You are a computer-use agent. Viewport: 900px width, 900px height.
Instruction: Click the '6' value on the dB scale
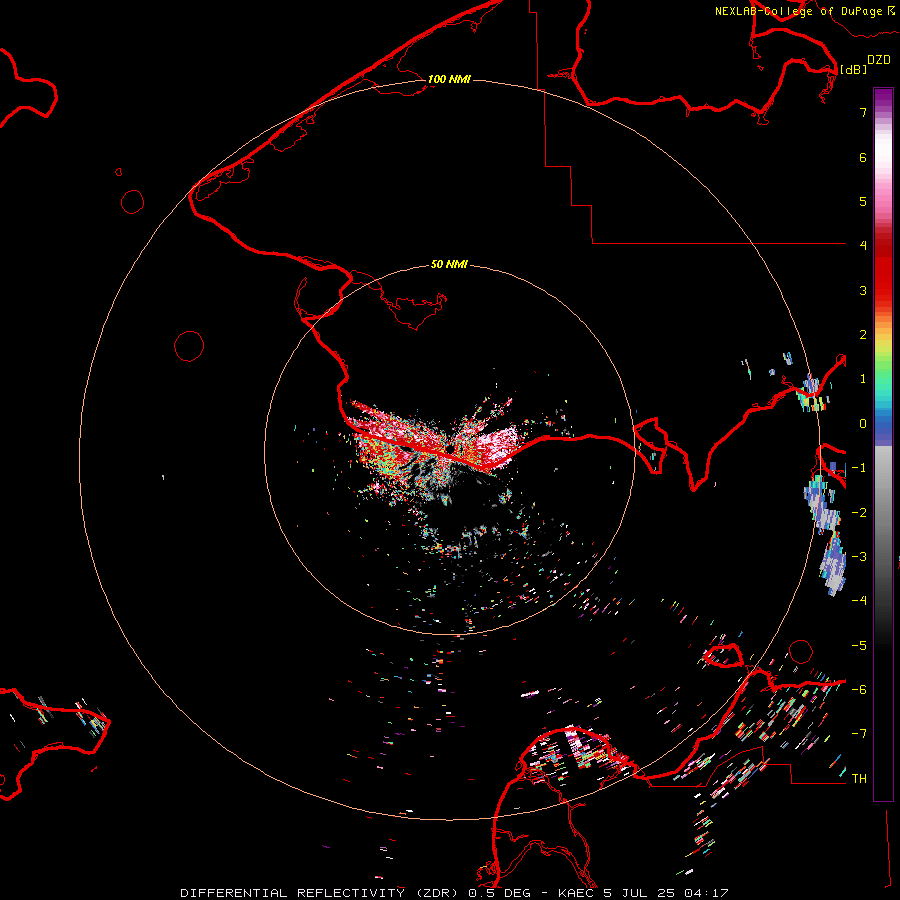pyautogui.click(x=863, y=158)
